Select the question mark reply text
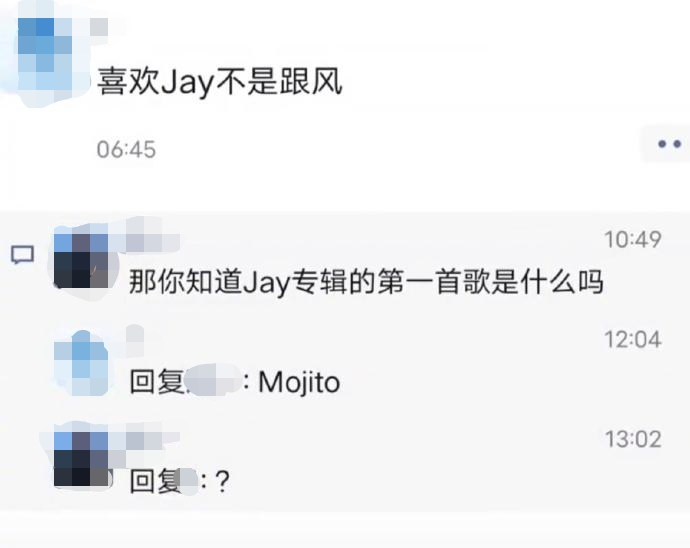The width and height of the screenshot is (690, 548). tap(223, 481)
